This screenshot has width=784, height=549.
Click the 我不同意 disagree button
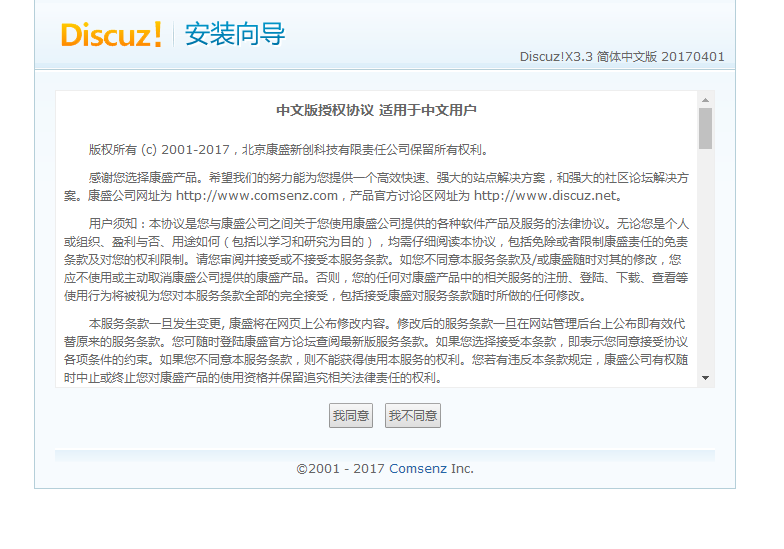click(x=412, y=416)
